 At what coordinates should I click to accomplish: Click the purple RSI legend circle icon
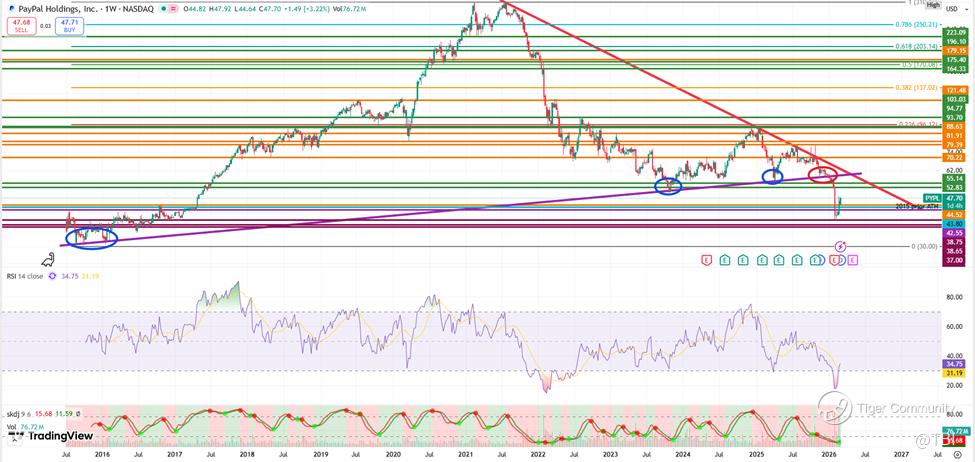[51, 276]
